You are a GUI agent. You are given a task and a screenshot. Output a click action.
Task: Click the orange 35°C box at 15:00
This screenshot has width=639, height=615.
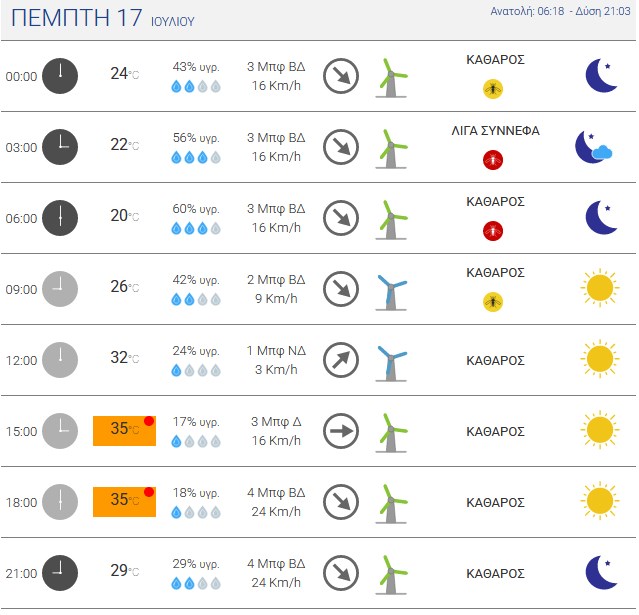tap(124, 431)
